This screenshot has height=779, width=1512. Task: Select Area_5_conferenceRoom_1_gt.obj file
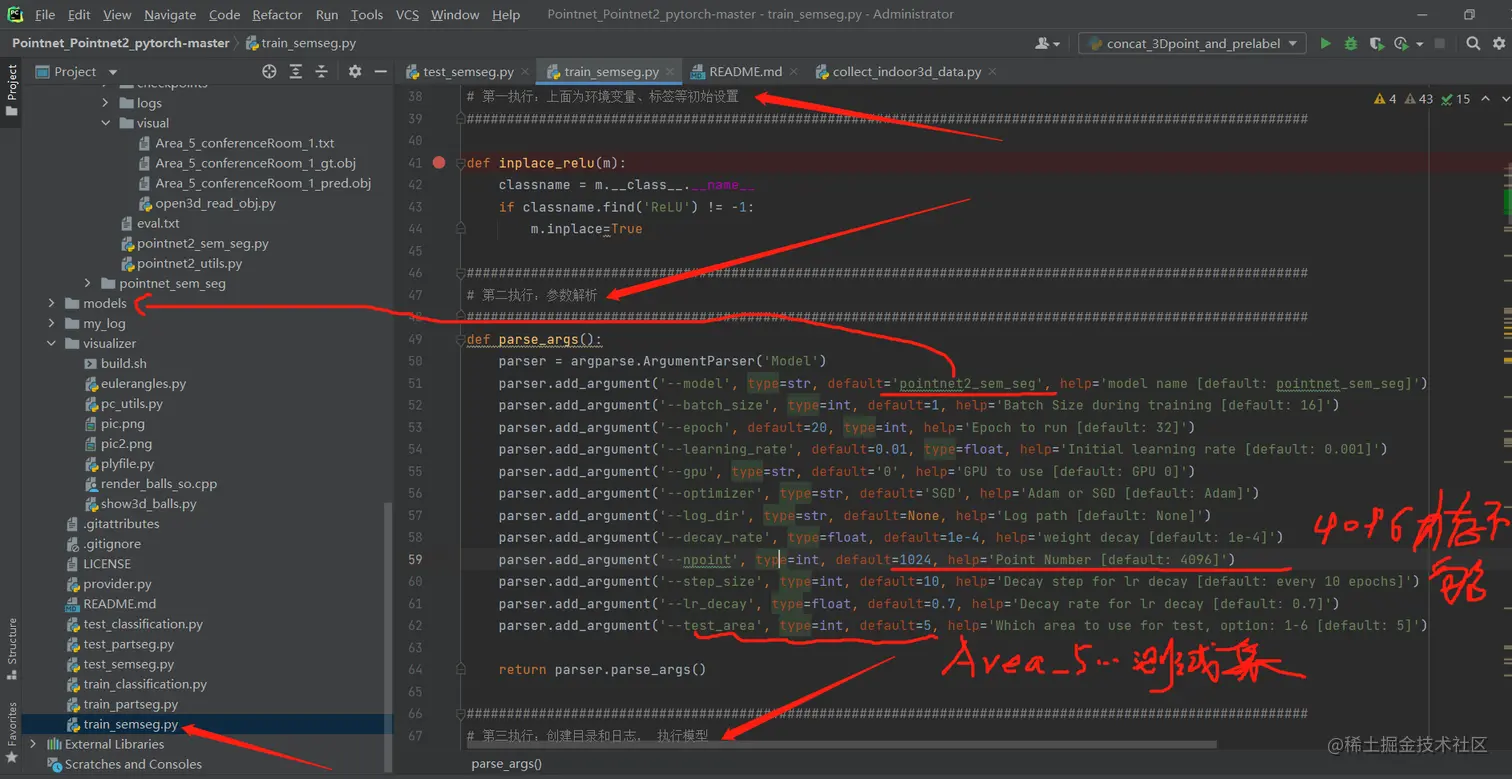click(x=255, y=163)
